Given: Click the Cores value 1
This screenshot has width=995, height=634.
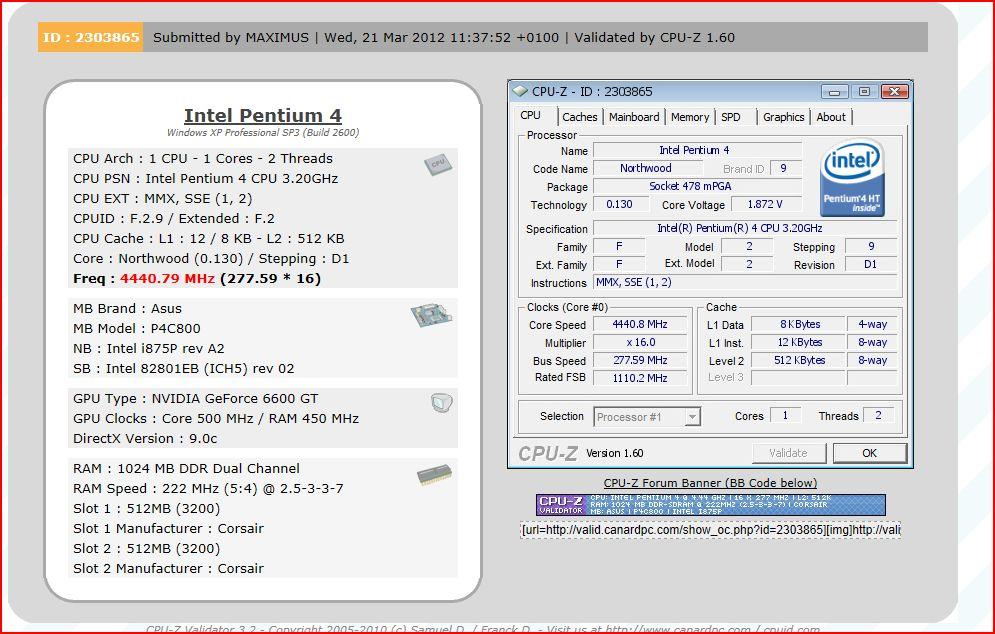Looking at the screenshot, I should pyautogui.click(x=785, y=416).
